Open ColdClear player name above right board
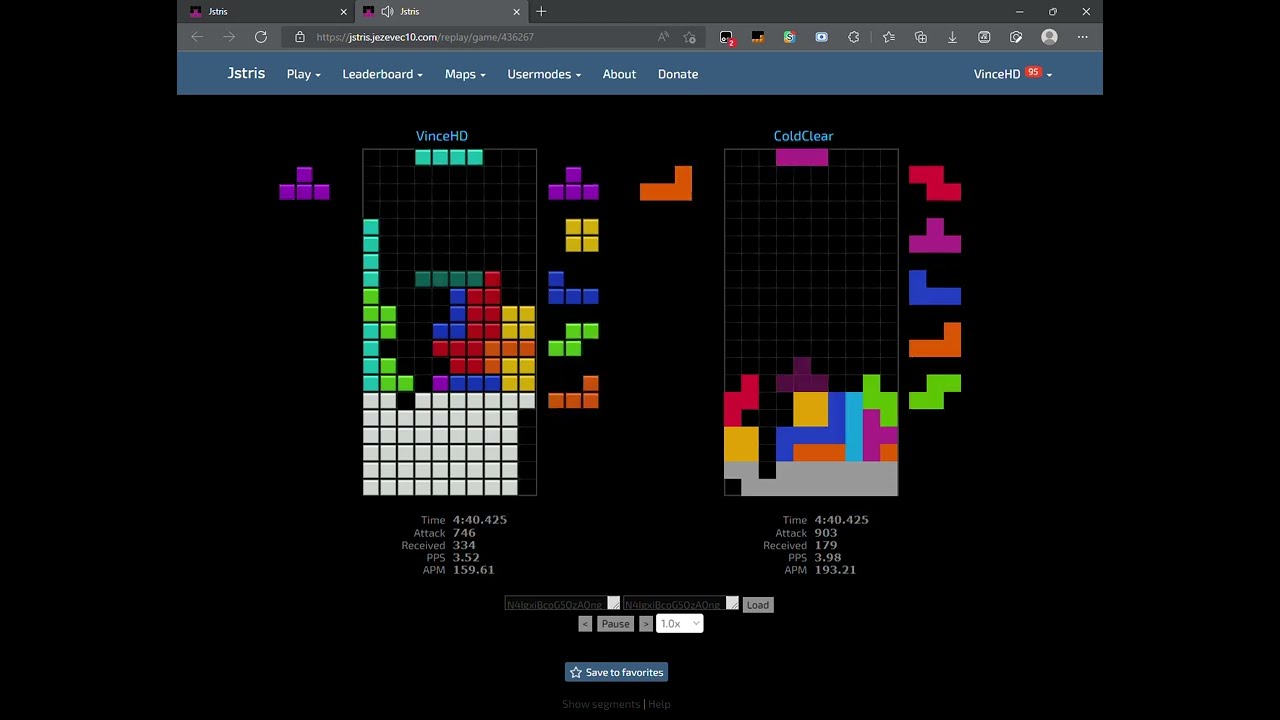 coord(803,136)
